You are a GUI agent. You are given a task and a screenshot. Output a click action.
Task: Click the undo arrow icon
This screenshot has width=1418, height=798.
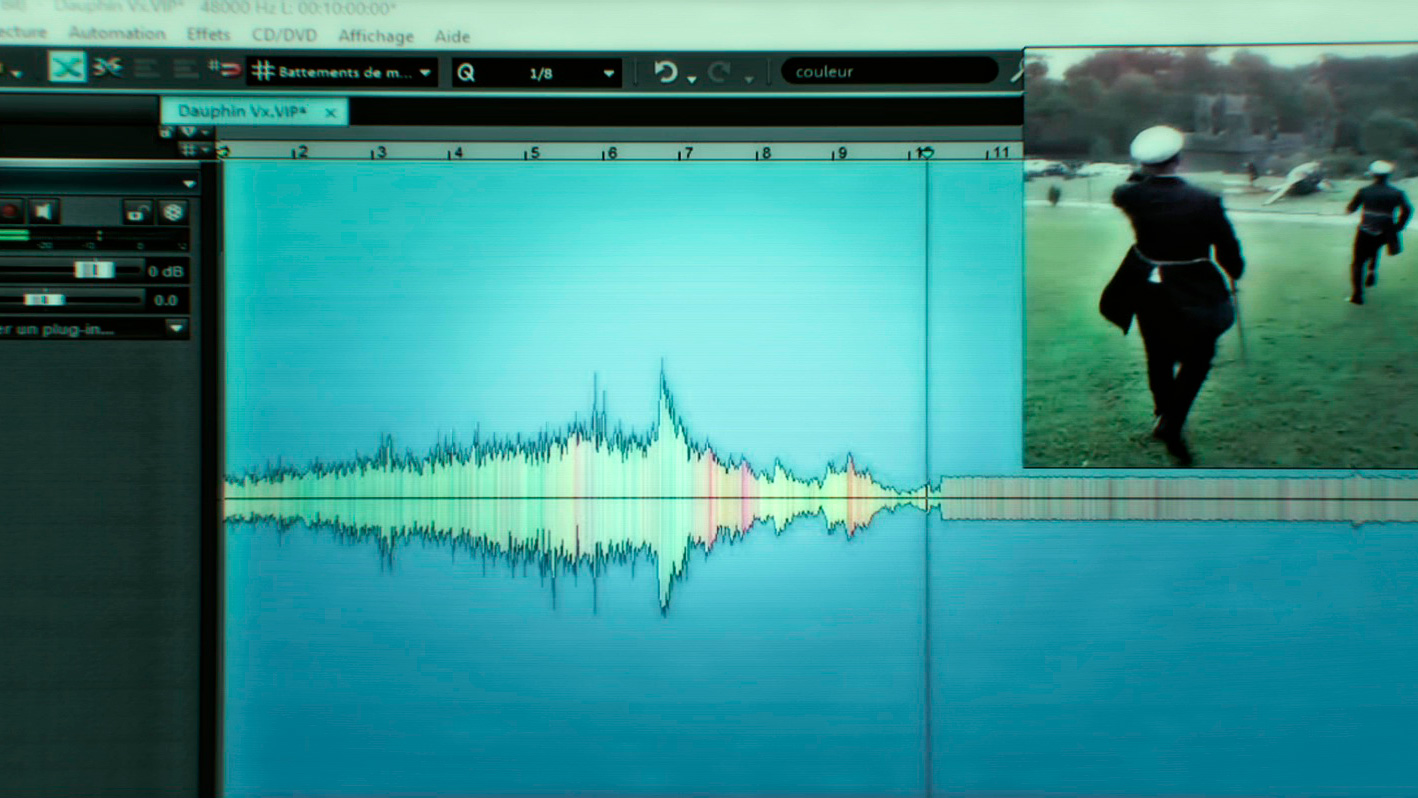pyautogui.click(x=666, y=72)
